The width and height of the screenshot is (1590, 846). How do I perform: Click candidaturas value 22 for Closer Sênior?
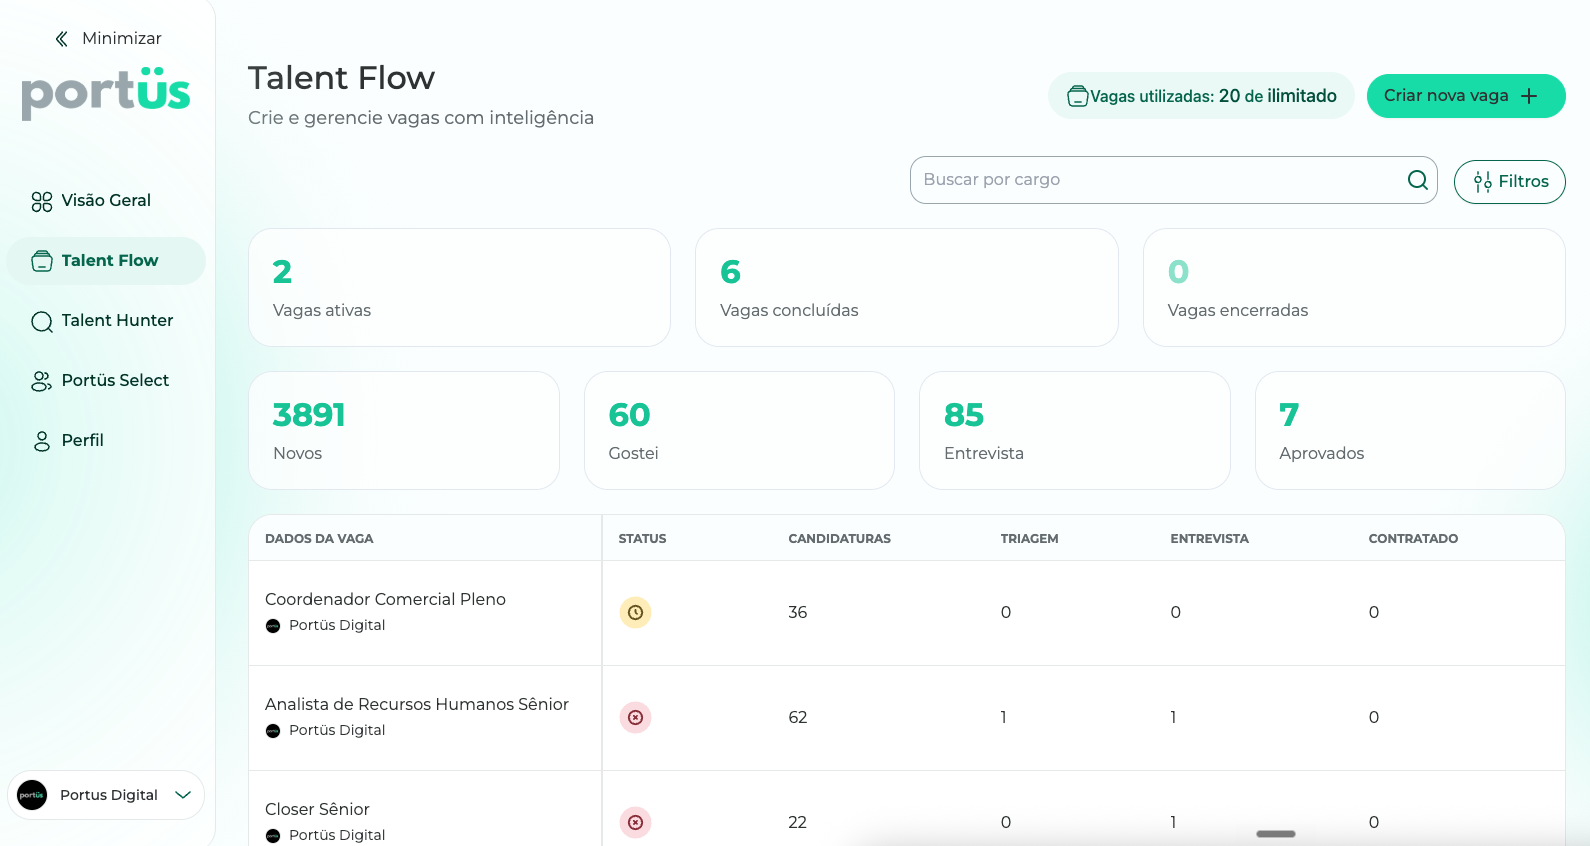797,822
